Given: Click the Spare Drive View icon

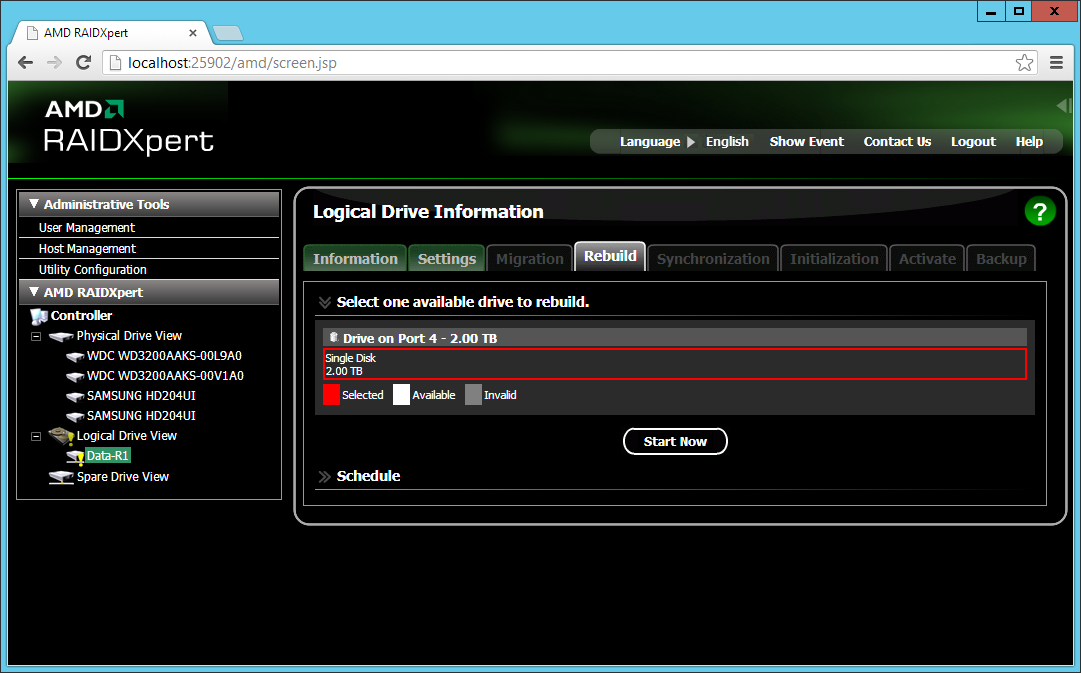Looking at the screenshot, I should [x=61, y=477].
